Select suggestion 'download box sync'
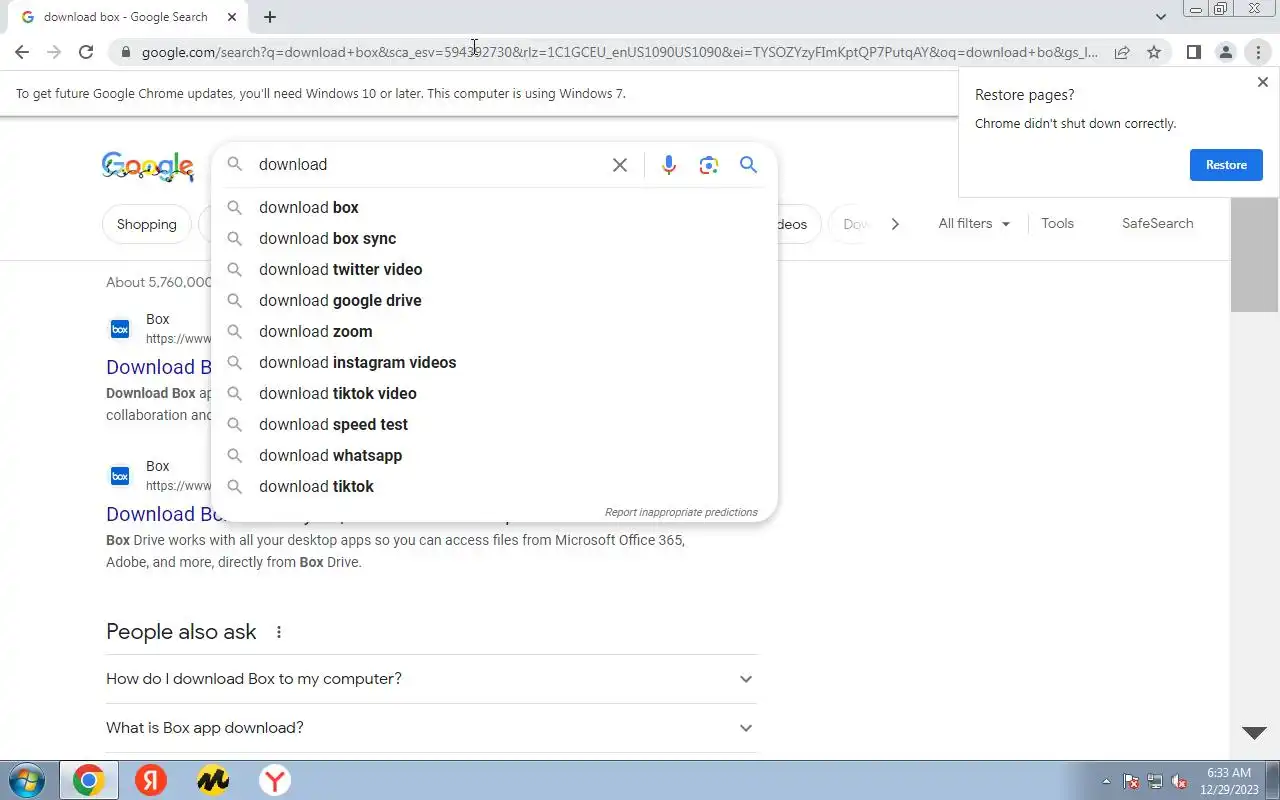 click(494, 238)
